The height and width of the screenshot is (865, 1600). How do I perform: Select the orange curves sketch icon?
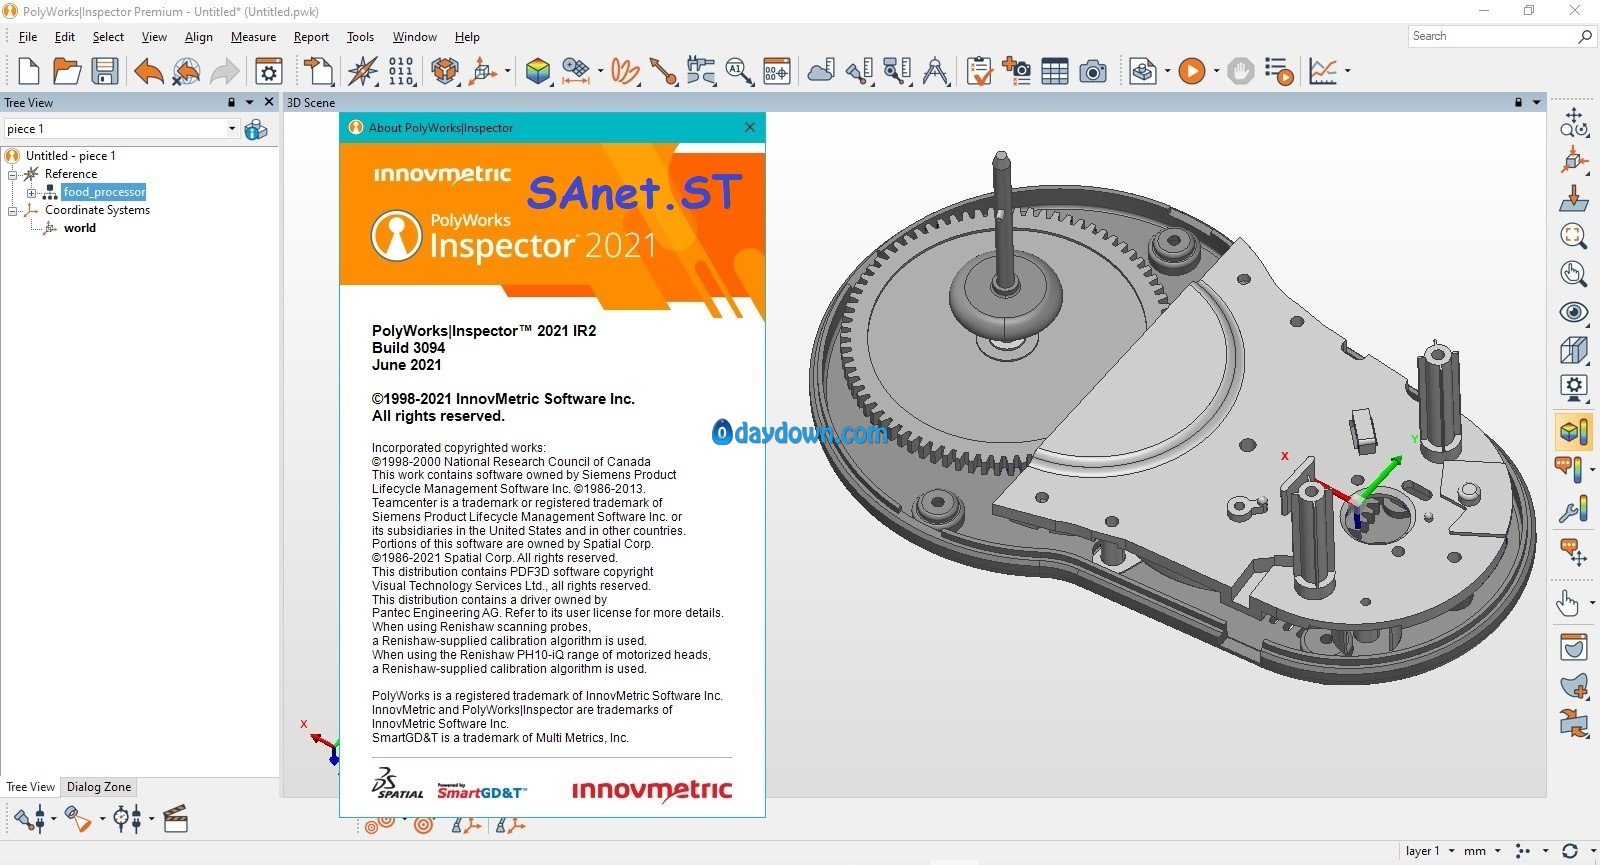625,71
